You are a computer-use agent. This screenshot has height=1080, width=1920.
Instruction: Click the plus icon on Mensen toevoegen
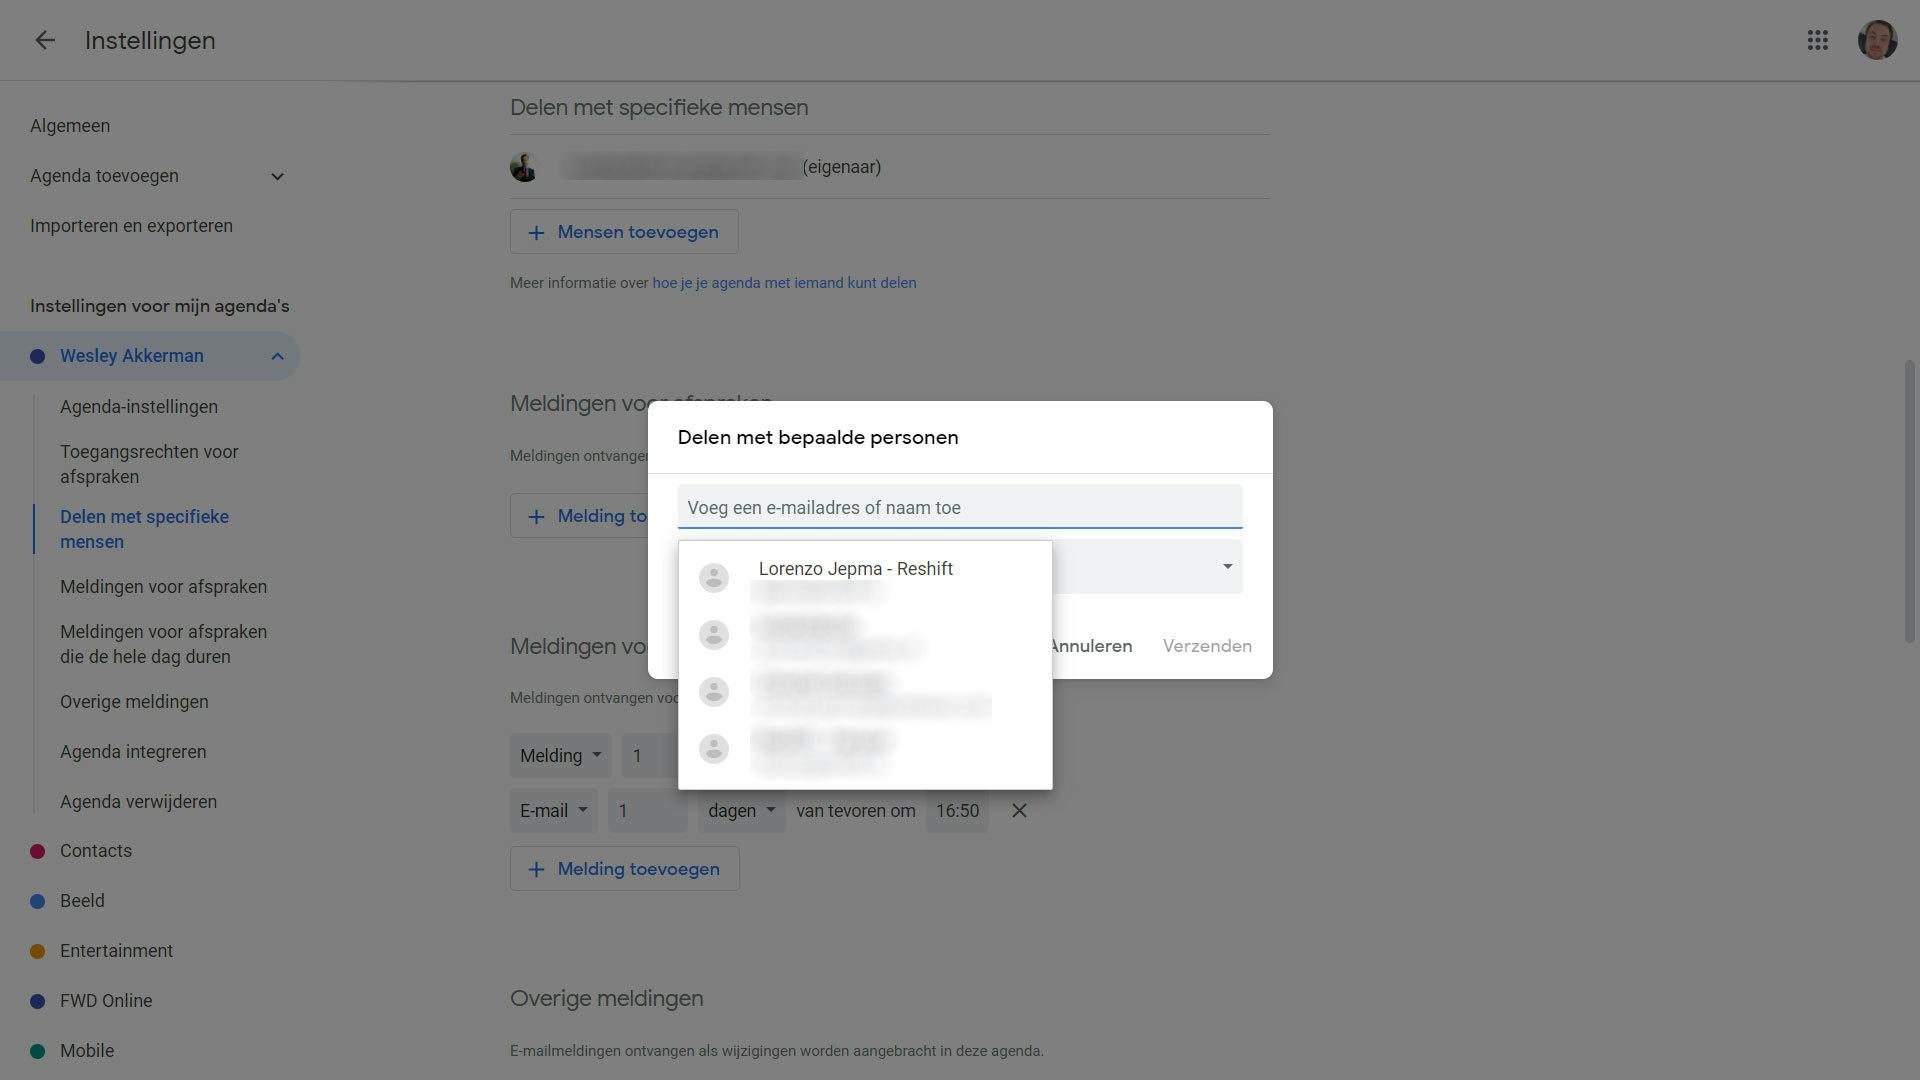536,232
